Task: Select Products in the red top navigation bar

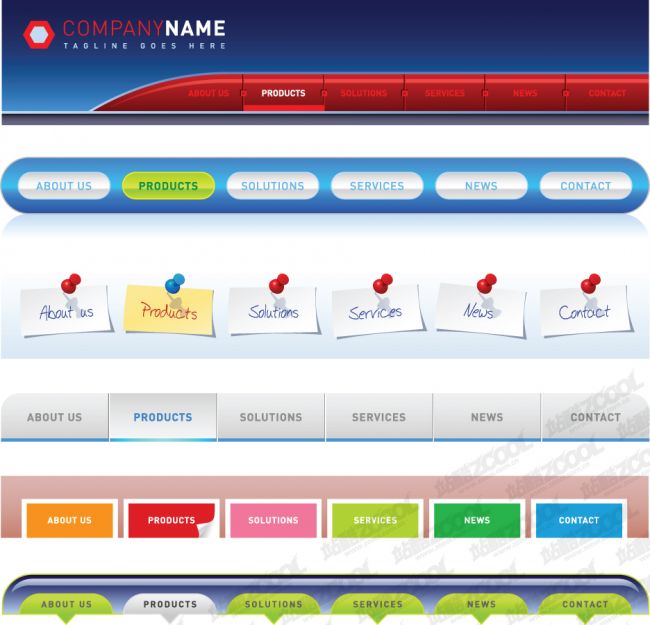Action: (283, 93)
